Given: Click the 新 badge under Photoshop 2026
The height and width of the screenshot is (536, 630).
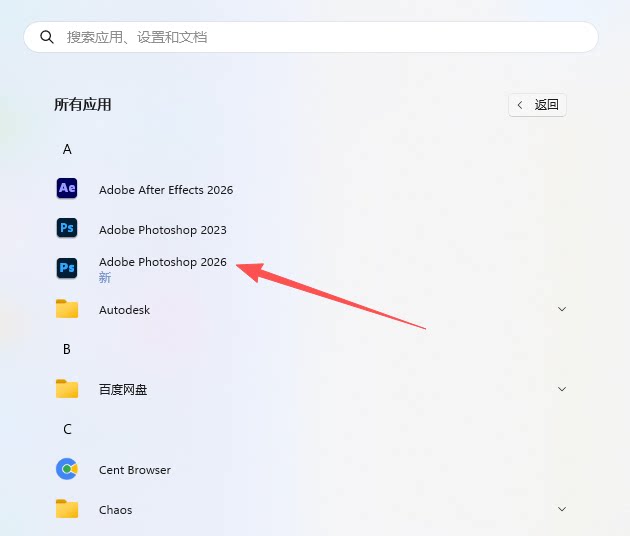Looking at the screenshot, I should (105, 277).
